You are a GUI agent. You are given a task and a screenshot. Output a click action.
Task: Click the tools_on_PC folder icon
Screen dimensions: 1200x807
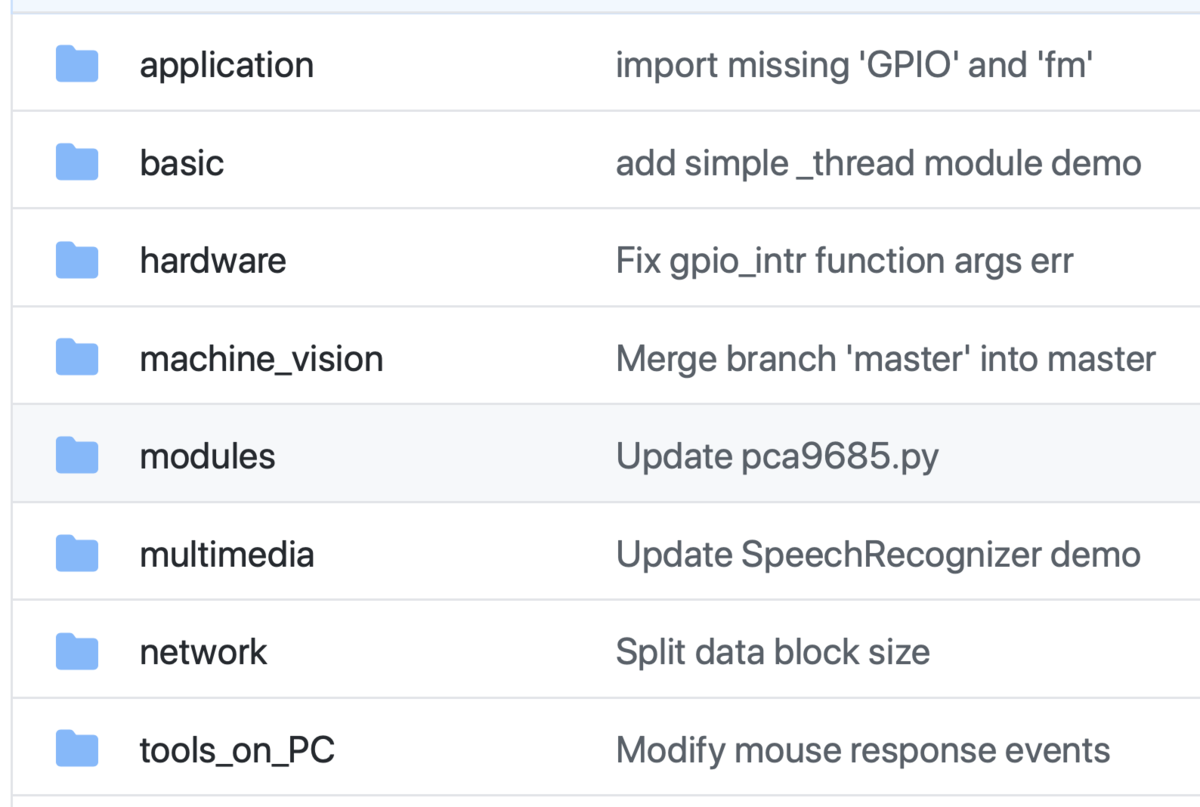(77, 750)
